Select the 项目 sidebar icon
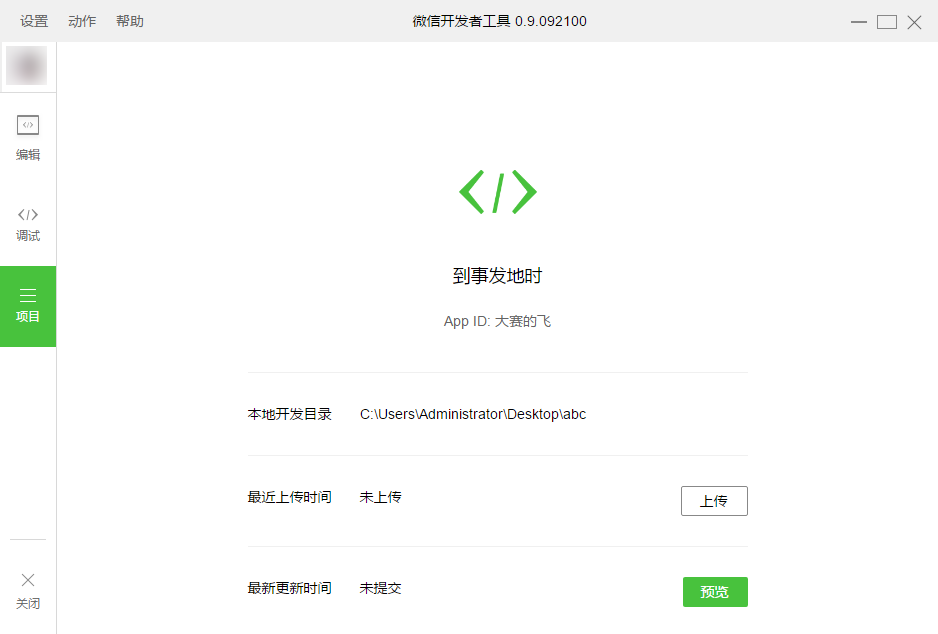 28,306
